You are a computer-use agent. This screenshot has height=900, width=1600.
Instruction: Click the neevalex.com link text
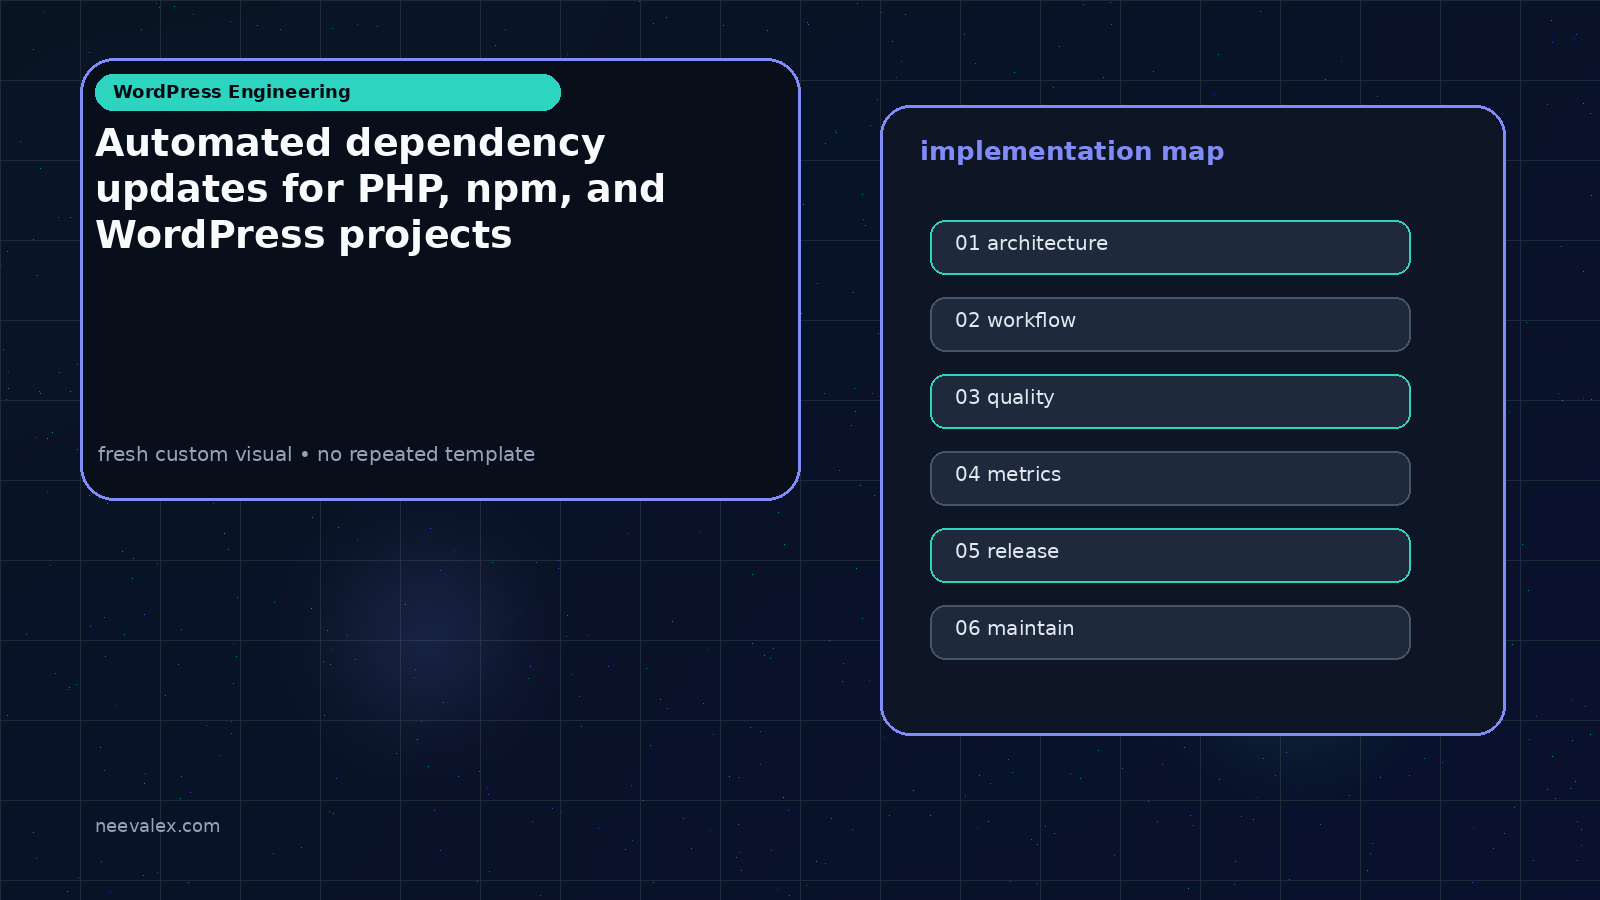coord(157,826)
